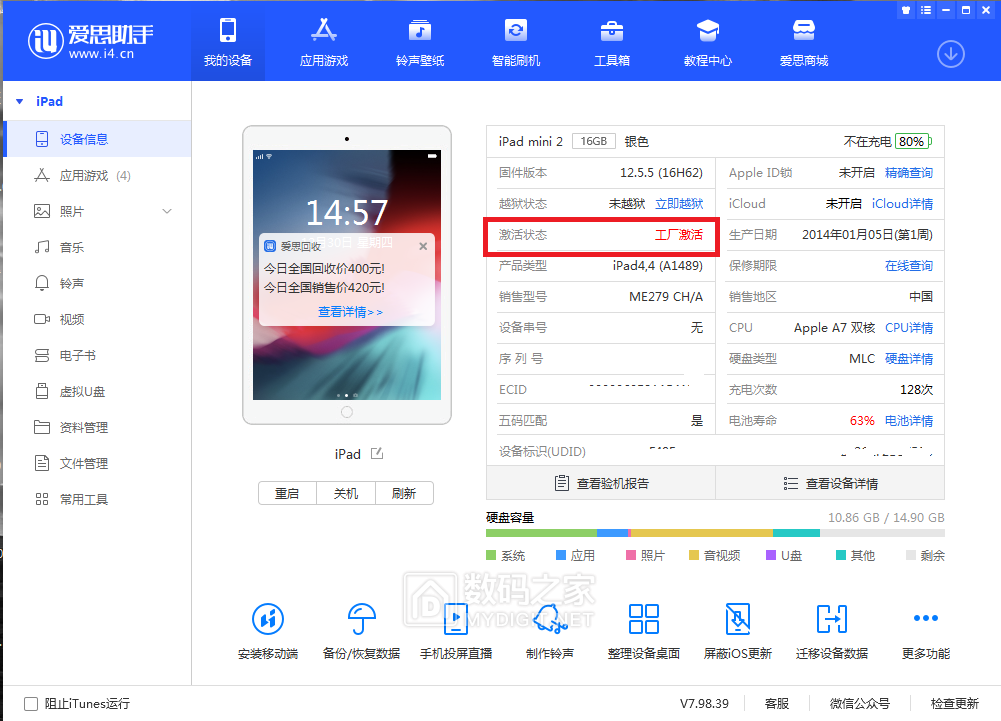The image size is (1001, 721).
Task: Open CPU详情 link
Action: pos(908,328)
